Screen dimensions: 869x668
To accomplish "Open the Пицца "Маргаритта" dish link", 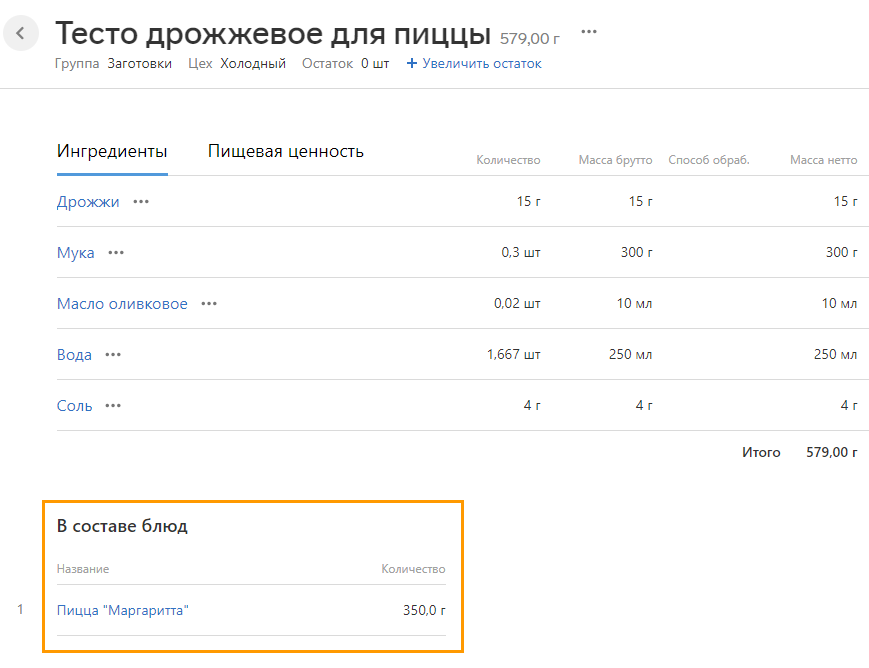I will [x=122, y=610].
